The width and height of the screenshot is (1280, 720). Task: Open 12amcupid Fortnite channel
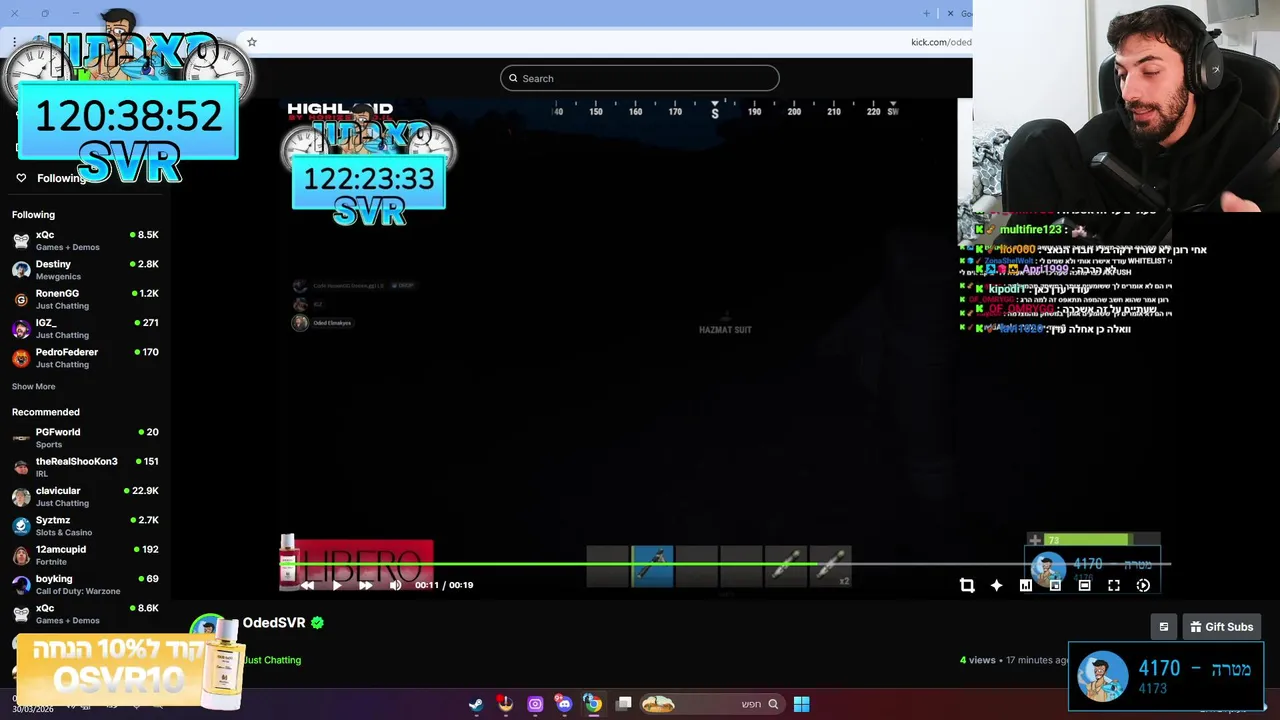pyautogui.click(x=85, y=555)
